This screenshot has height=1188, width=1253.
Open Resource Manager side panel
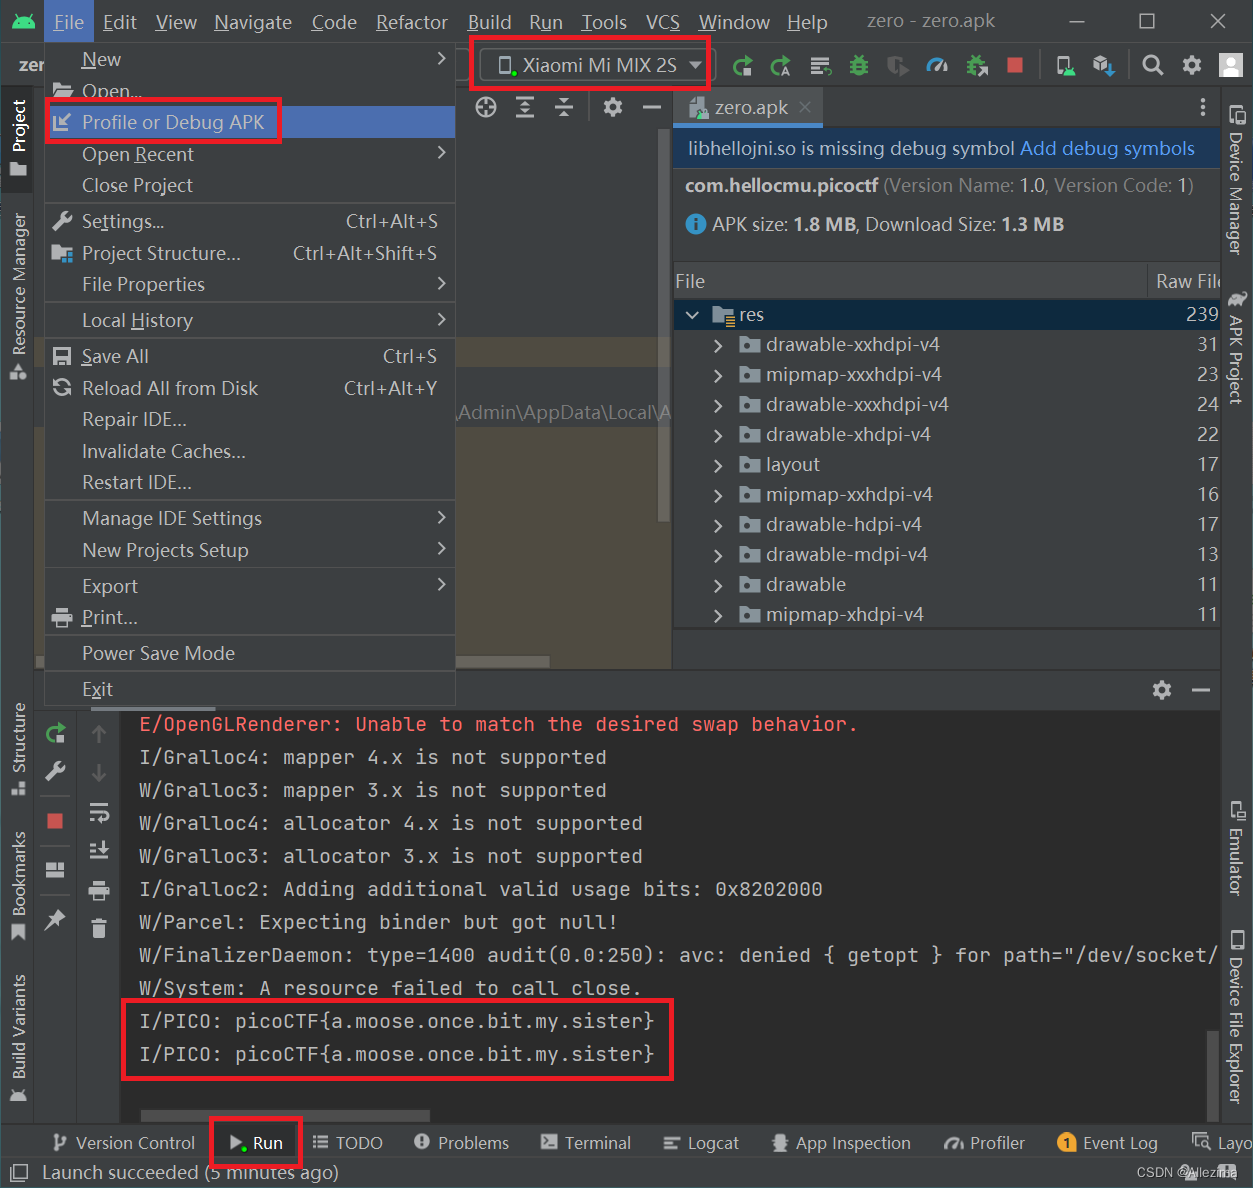tap(18, 295)
